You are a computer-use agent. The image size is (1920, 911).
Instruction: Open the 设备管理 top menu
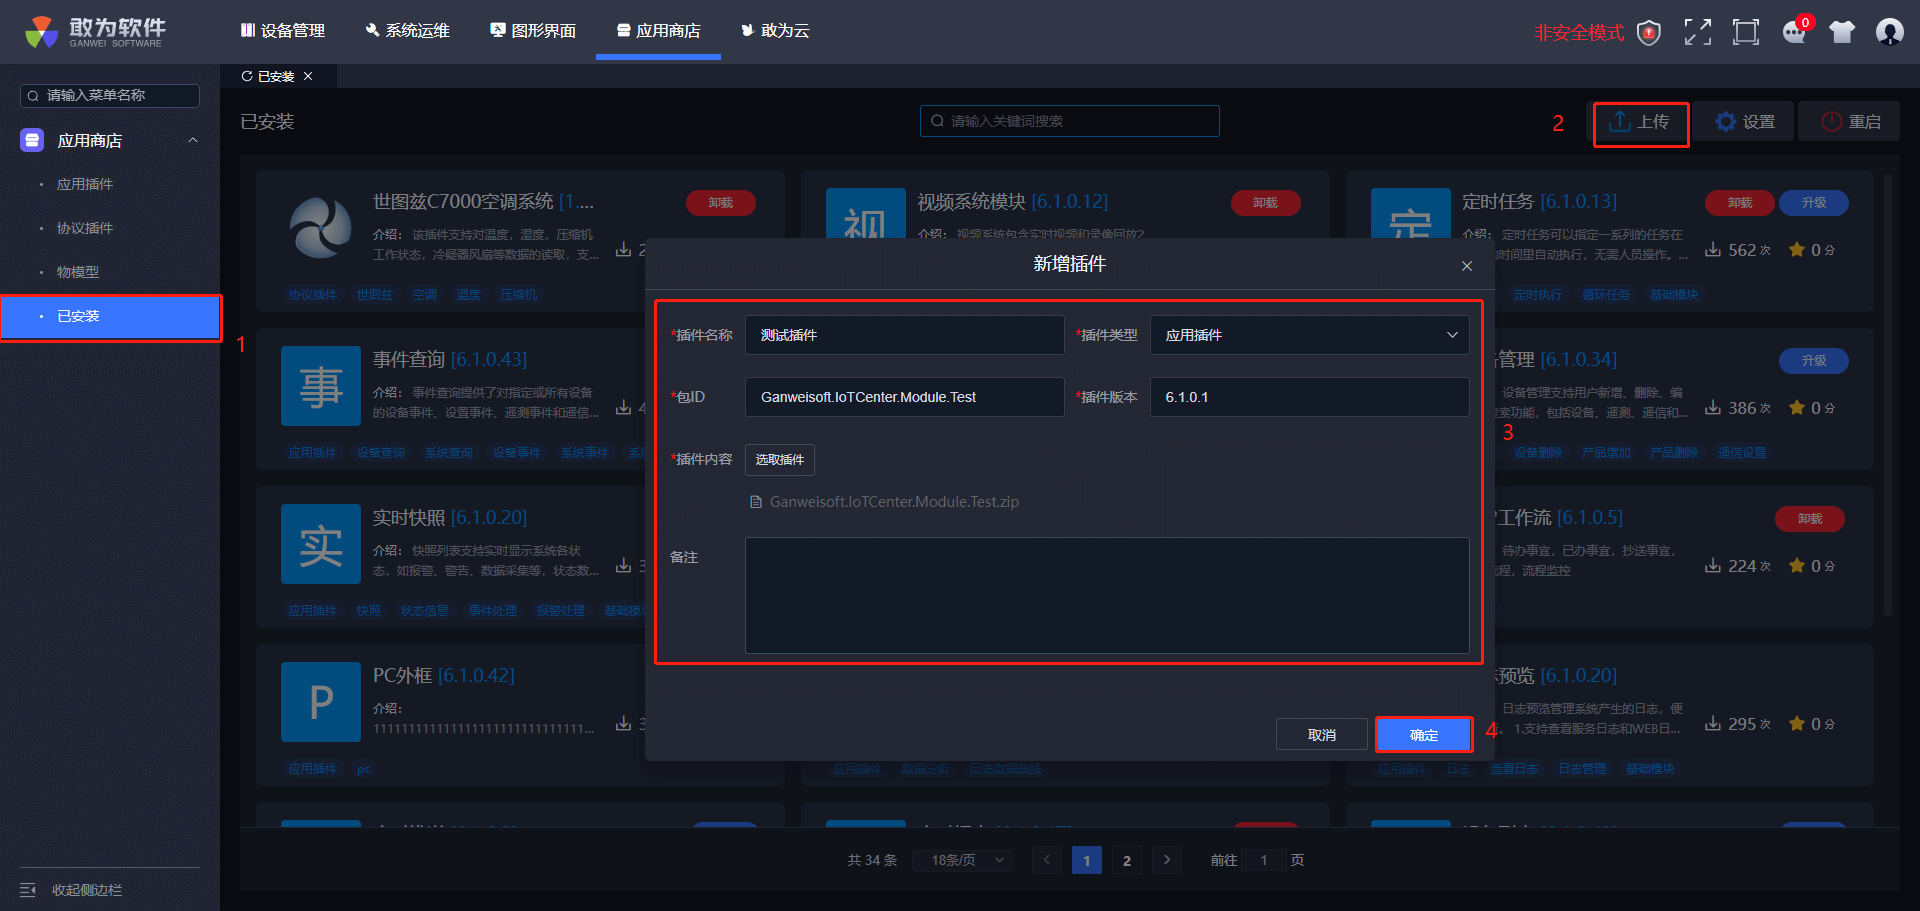click(283, 31)
